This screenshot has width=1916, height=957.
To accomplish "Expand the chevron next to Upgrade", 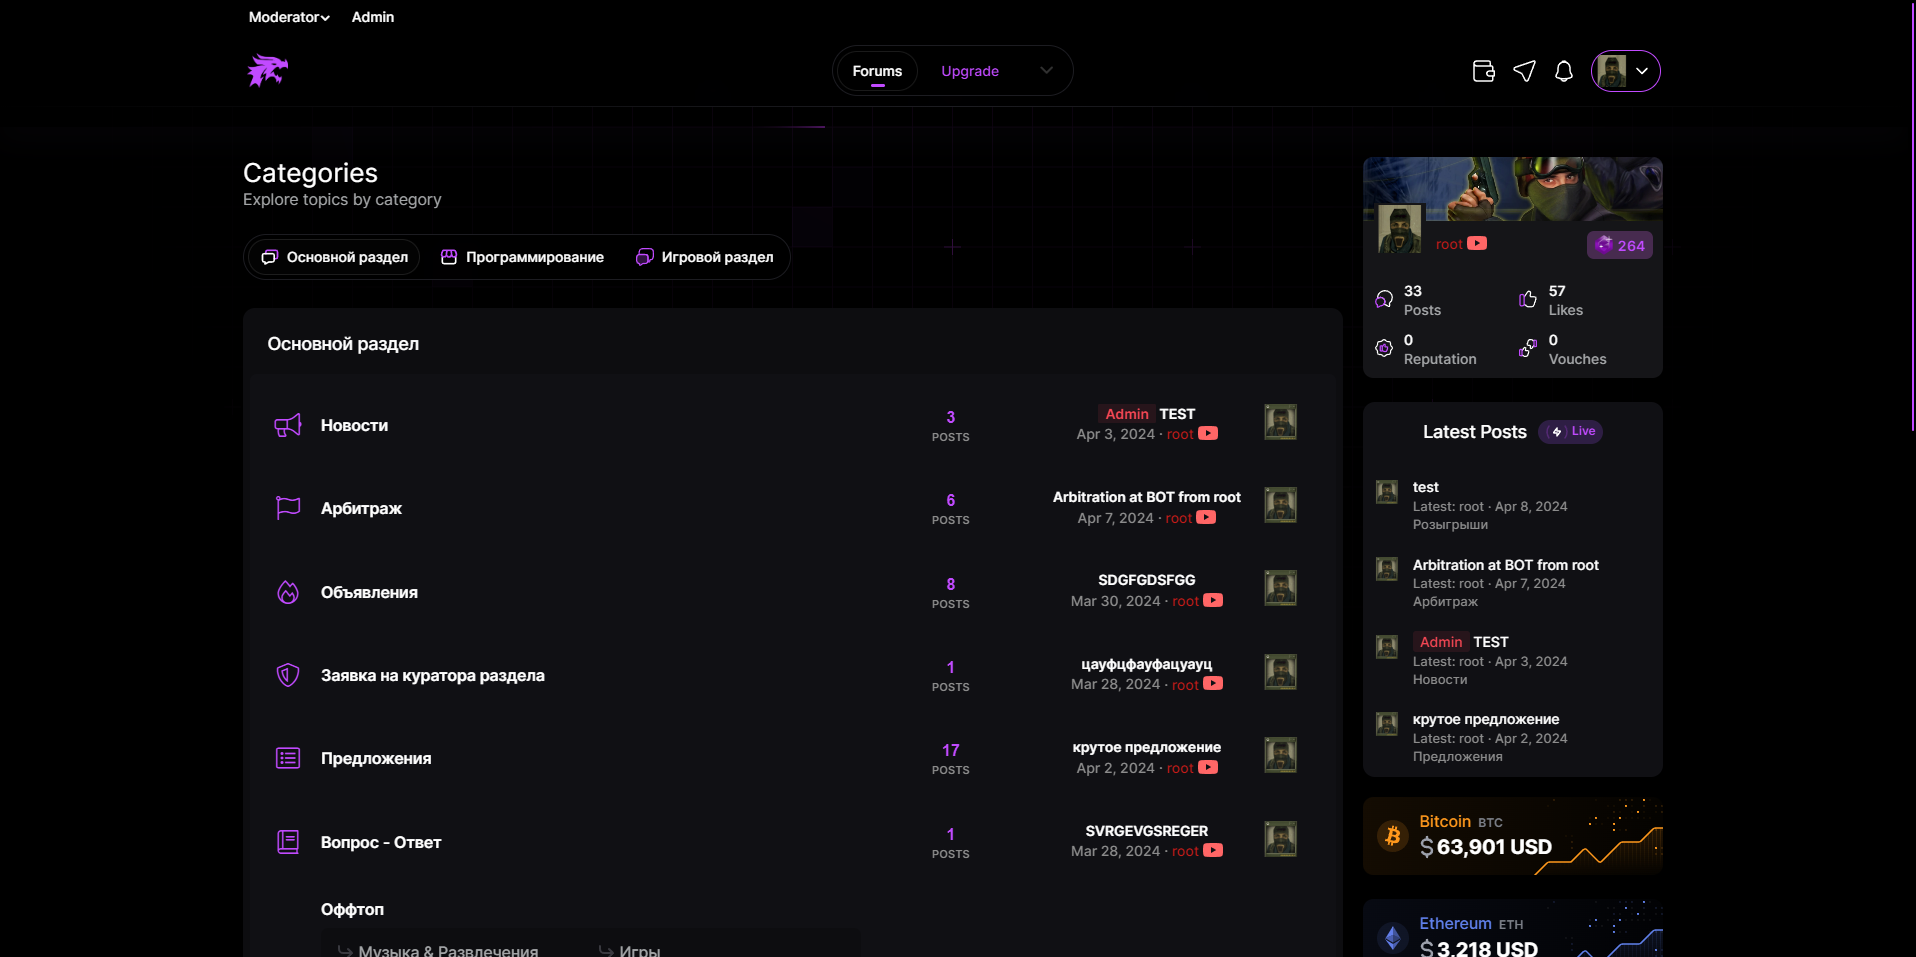I will click(1046, 71).
